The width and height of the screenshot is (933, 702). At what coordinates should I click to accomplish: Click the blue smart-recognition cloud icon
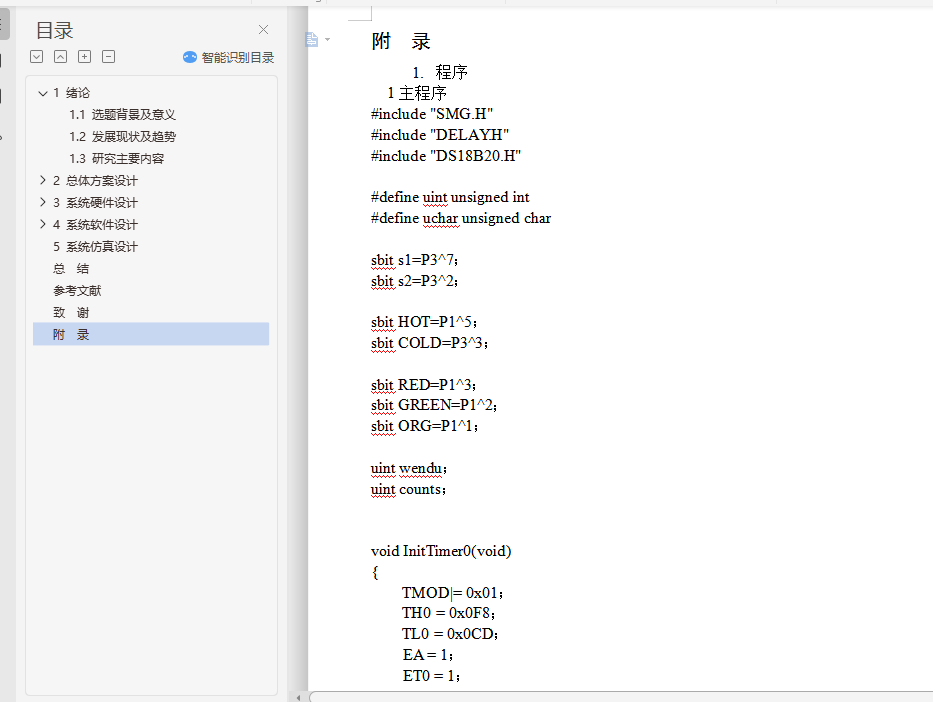coord(190,57)
